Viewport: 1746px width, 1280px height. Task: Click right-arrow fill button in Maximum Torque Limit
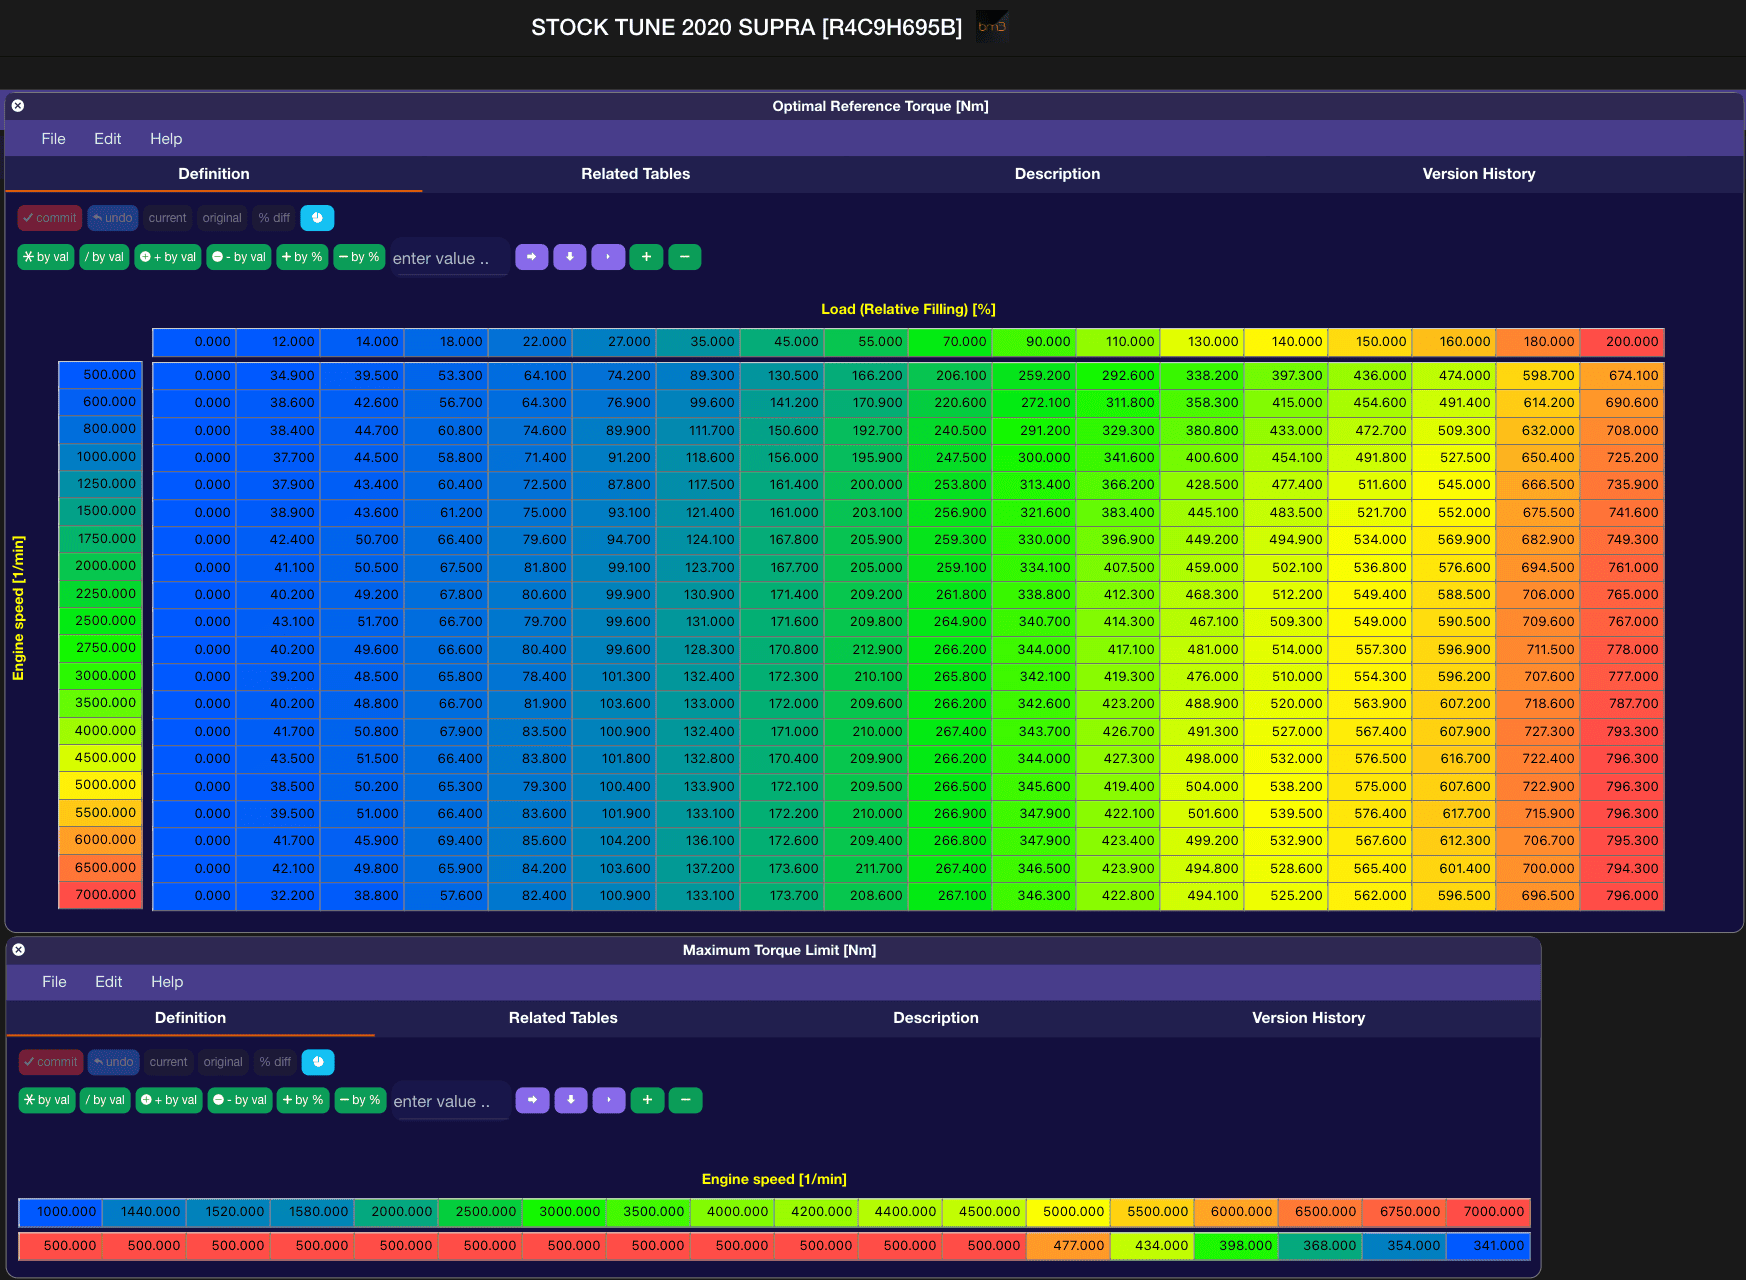[533, 1100]
